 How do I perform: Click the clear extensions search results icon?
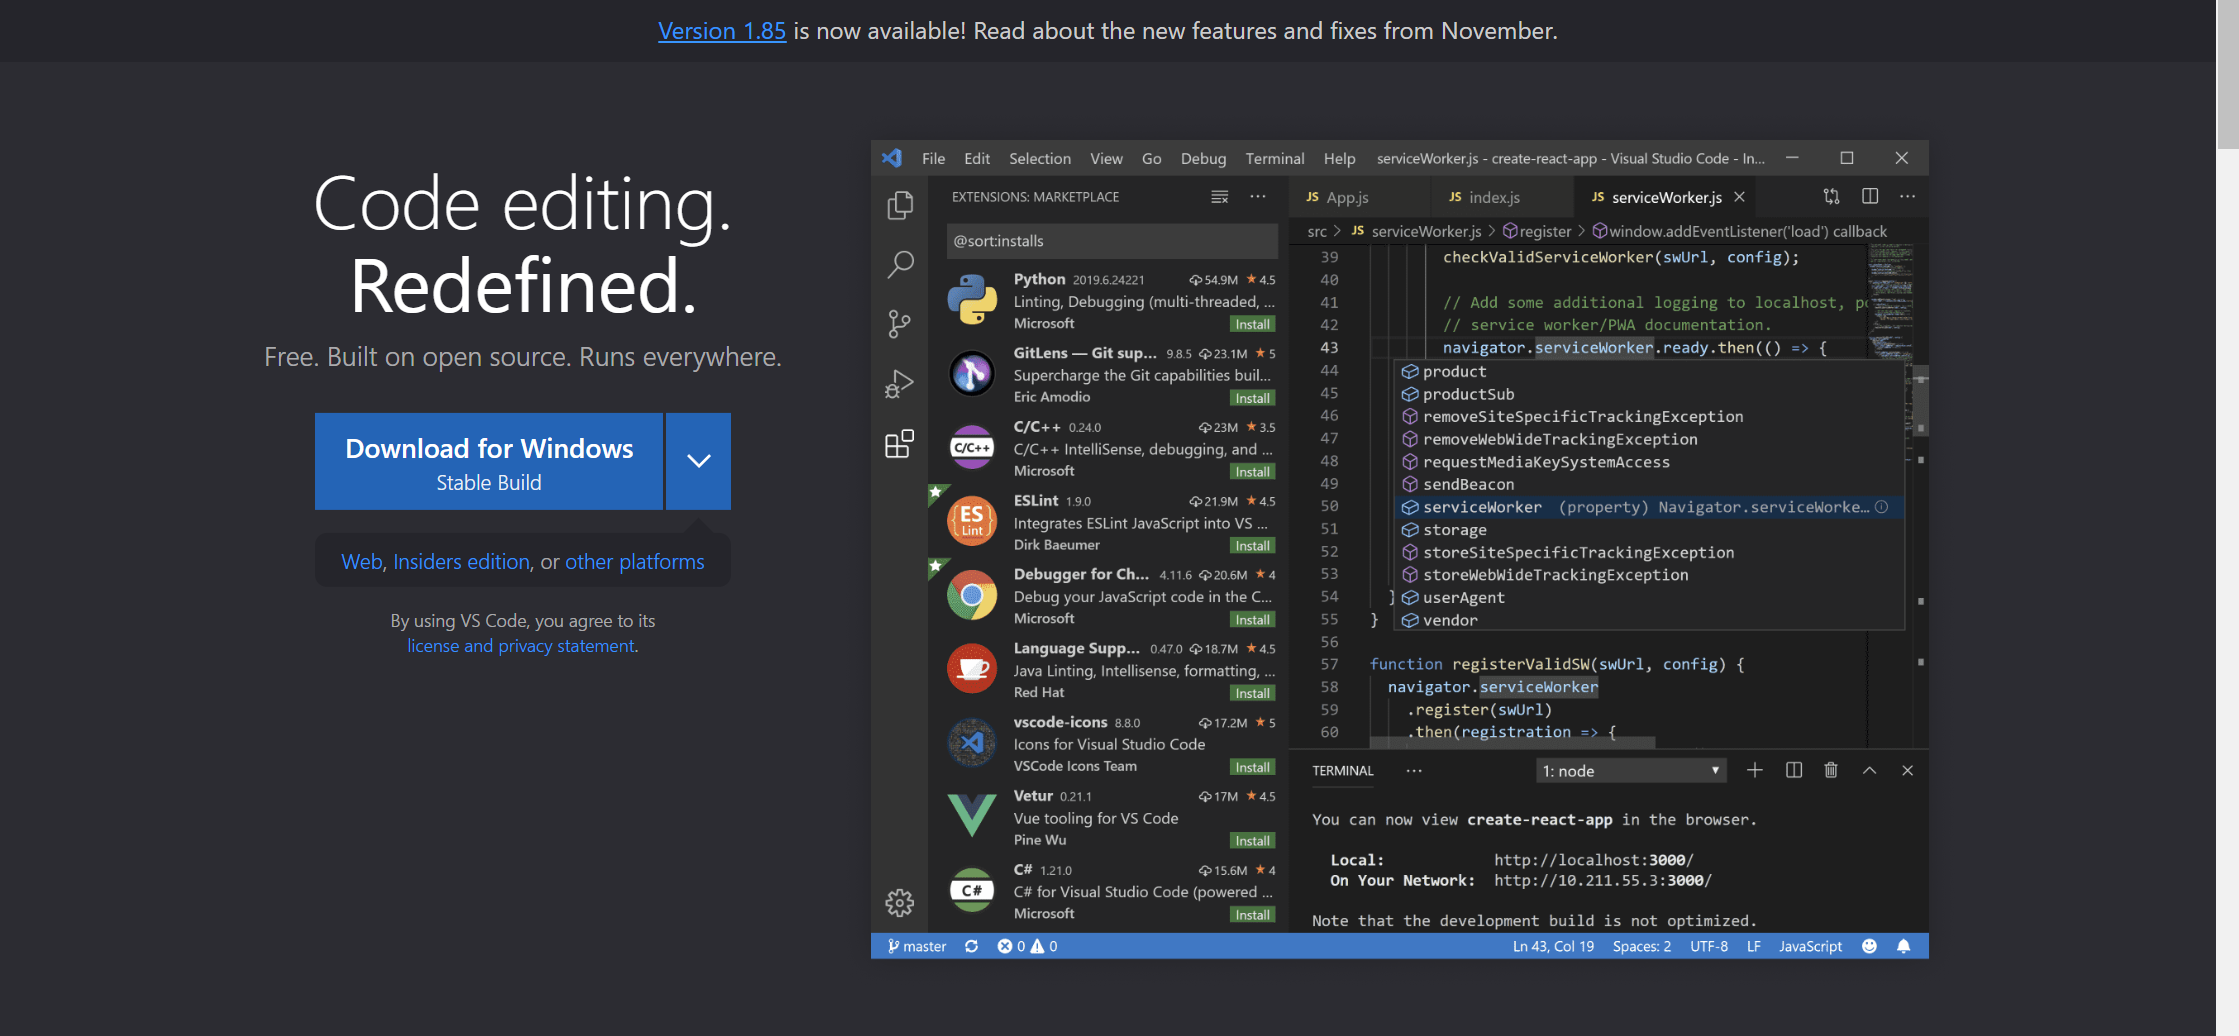(1219, 197)
